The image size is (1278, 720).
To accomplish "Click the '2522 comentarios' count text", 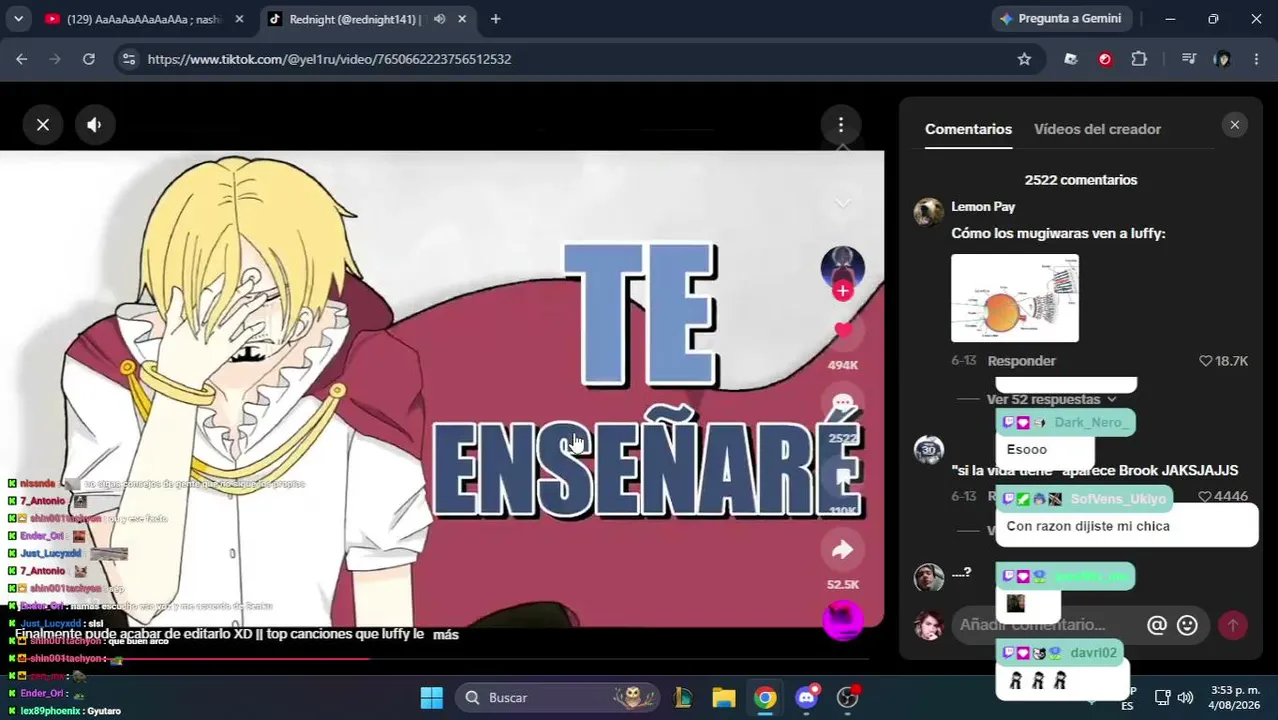I will pyautogui.click(x=1081, y=180).
